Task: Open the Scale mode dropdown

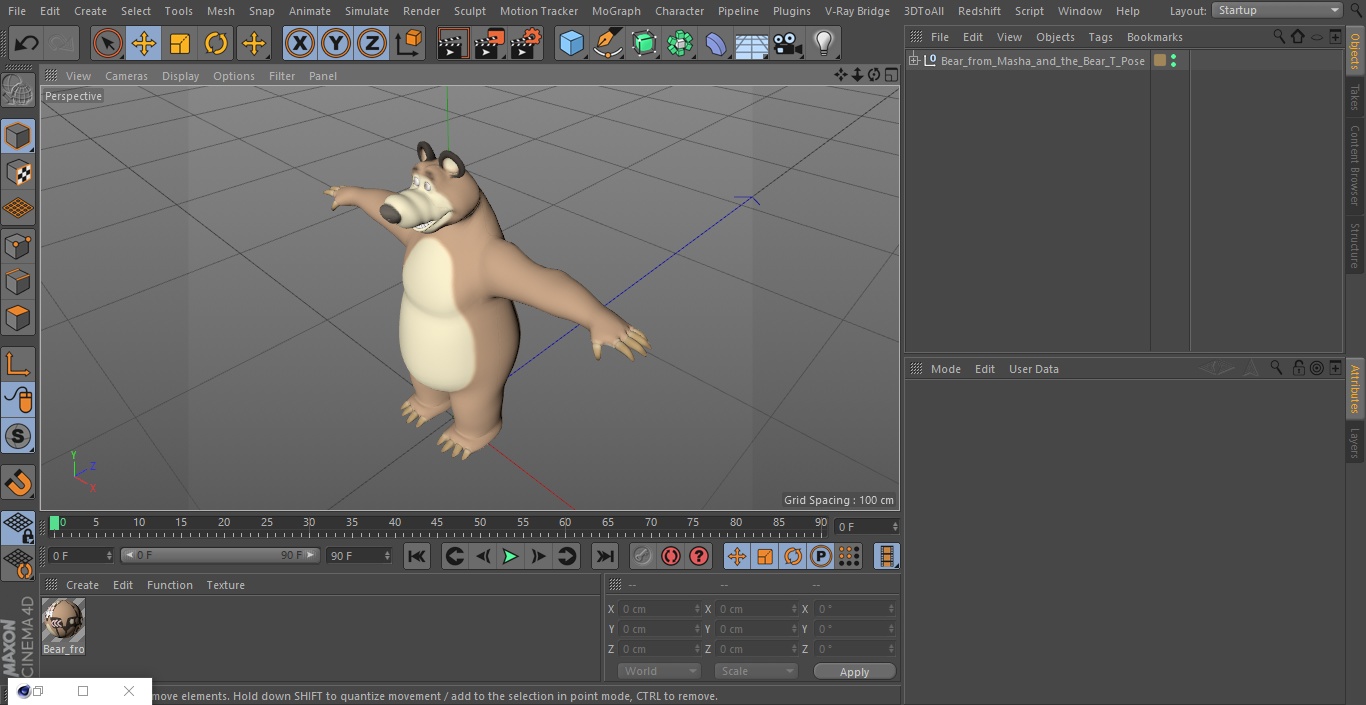Action: point(756,671)
